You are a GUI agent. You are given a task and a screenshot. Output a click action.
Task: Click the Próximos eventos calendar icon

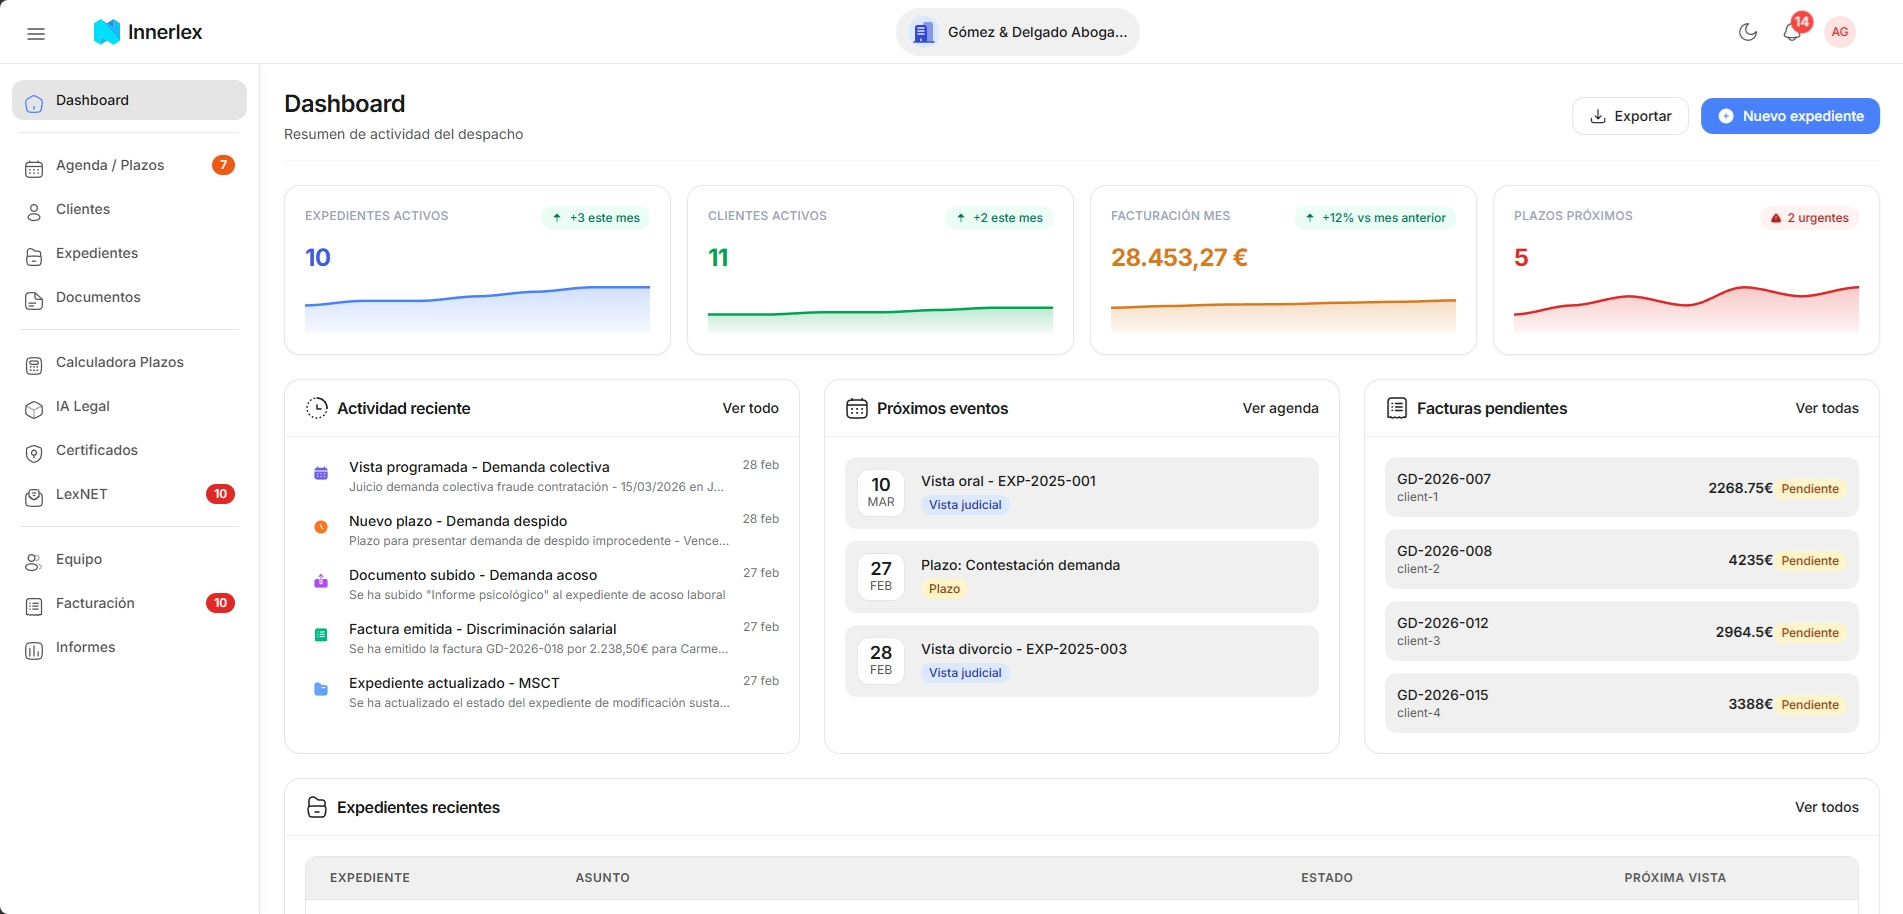857,408
